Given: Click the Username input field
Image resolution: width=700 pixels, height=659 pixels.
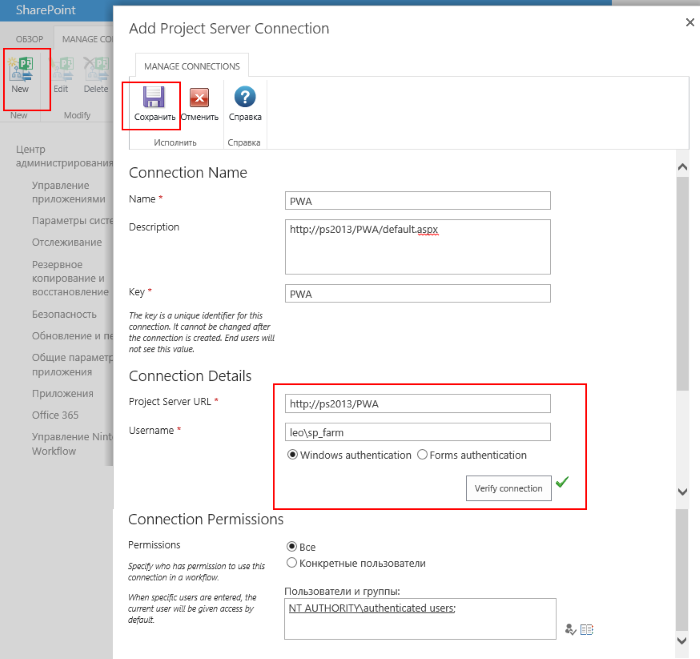Looking at the screenshot, I should point(417,432).
